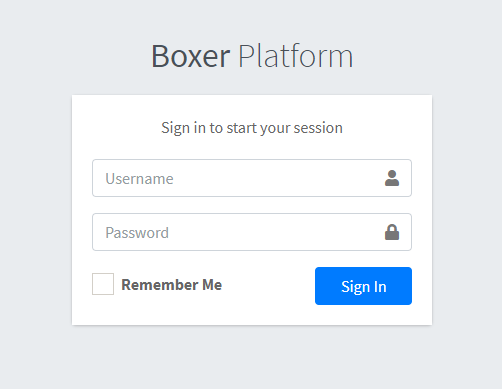The image size is (502, 389).
Task: Click the bold word Boxer in title
Action: [191, 56]
